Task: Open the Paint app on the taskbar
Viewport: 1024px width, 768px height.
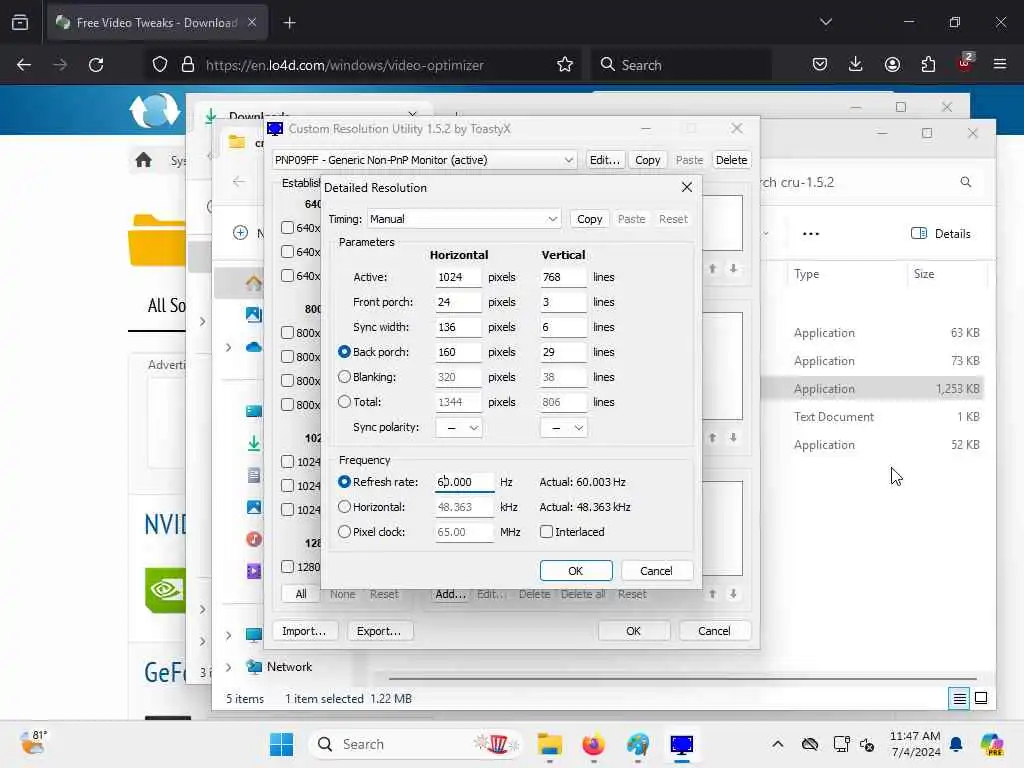Action: click(638, 744)
